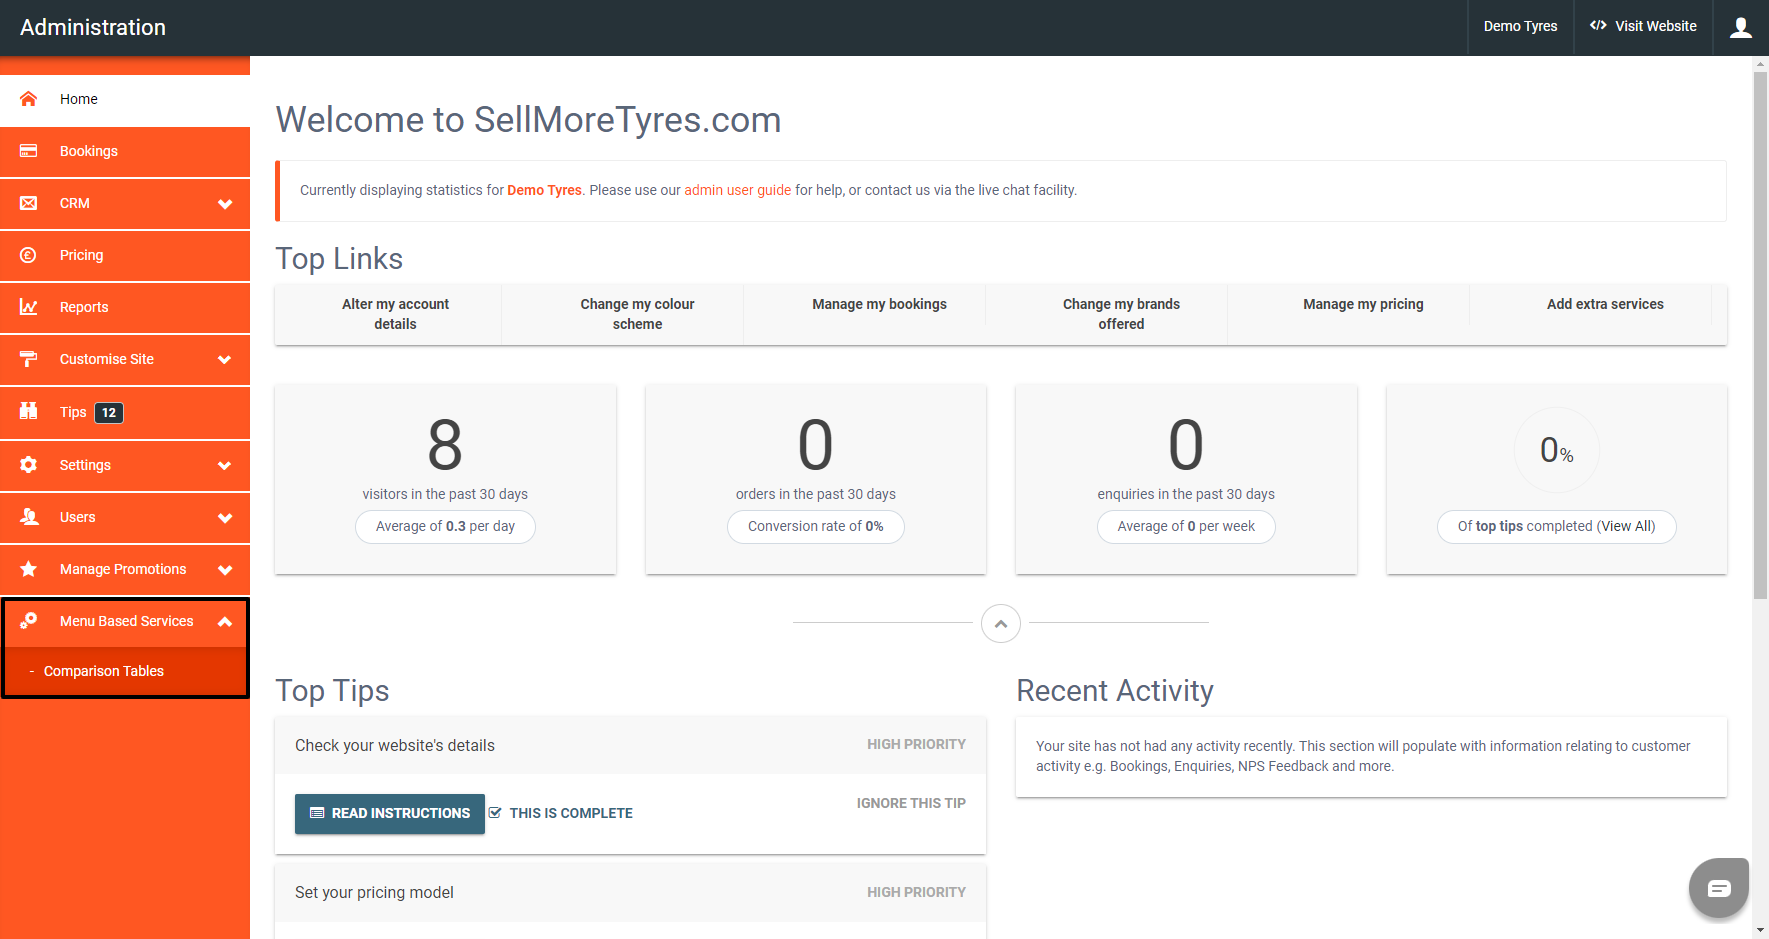Open the Tips menu item
Viewport: 1769px width, 939px height.
[x=125, y=412]
